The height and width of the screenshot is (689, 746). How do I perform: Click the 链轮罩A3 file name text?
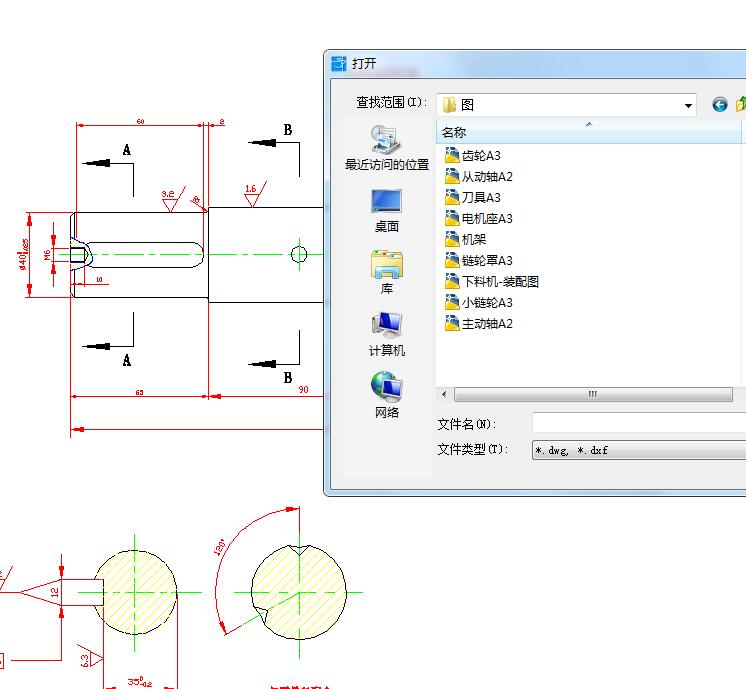coord(487,260)
